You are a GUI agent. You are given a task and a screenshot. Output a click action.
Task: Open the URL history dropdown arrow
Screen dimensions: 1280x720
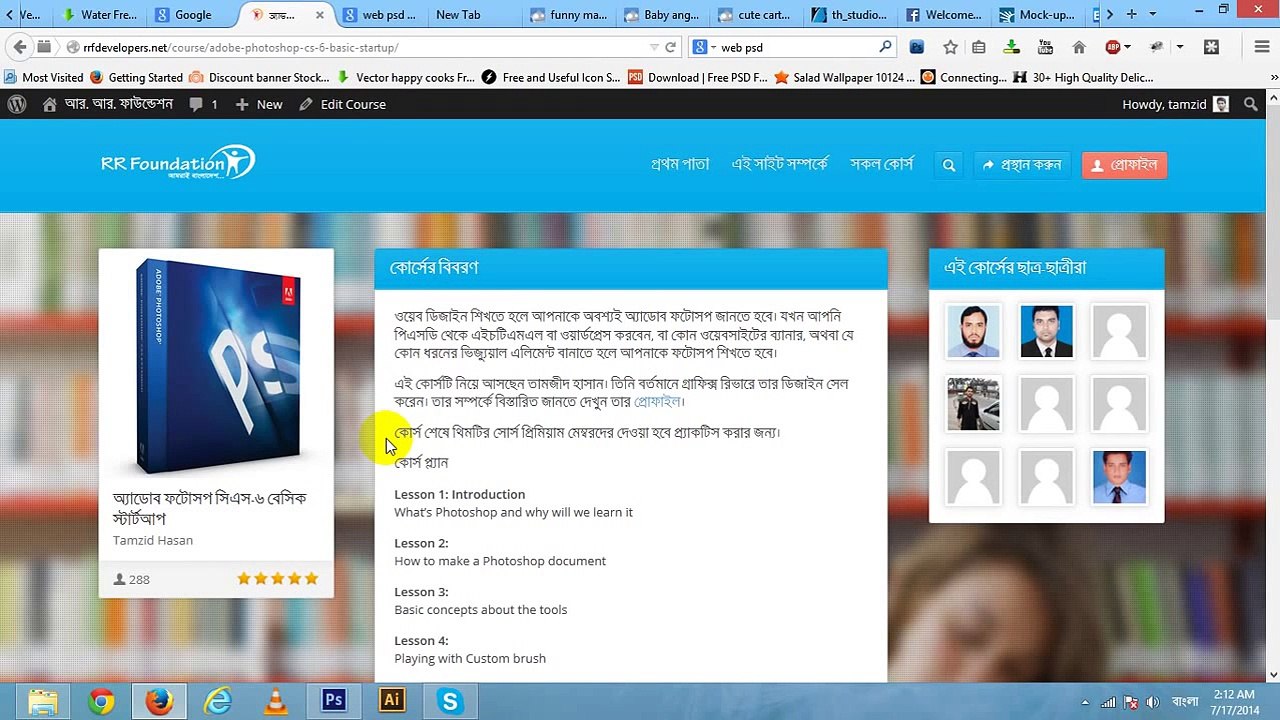pos(654,47)
